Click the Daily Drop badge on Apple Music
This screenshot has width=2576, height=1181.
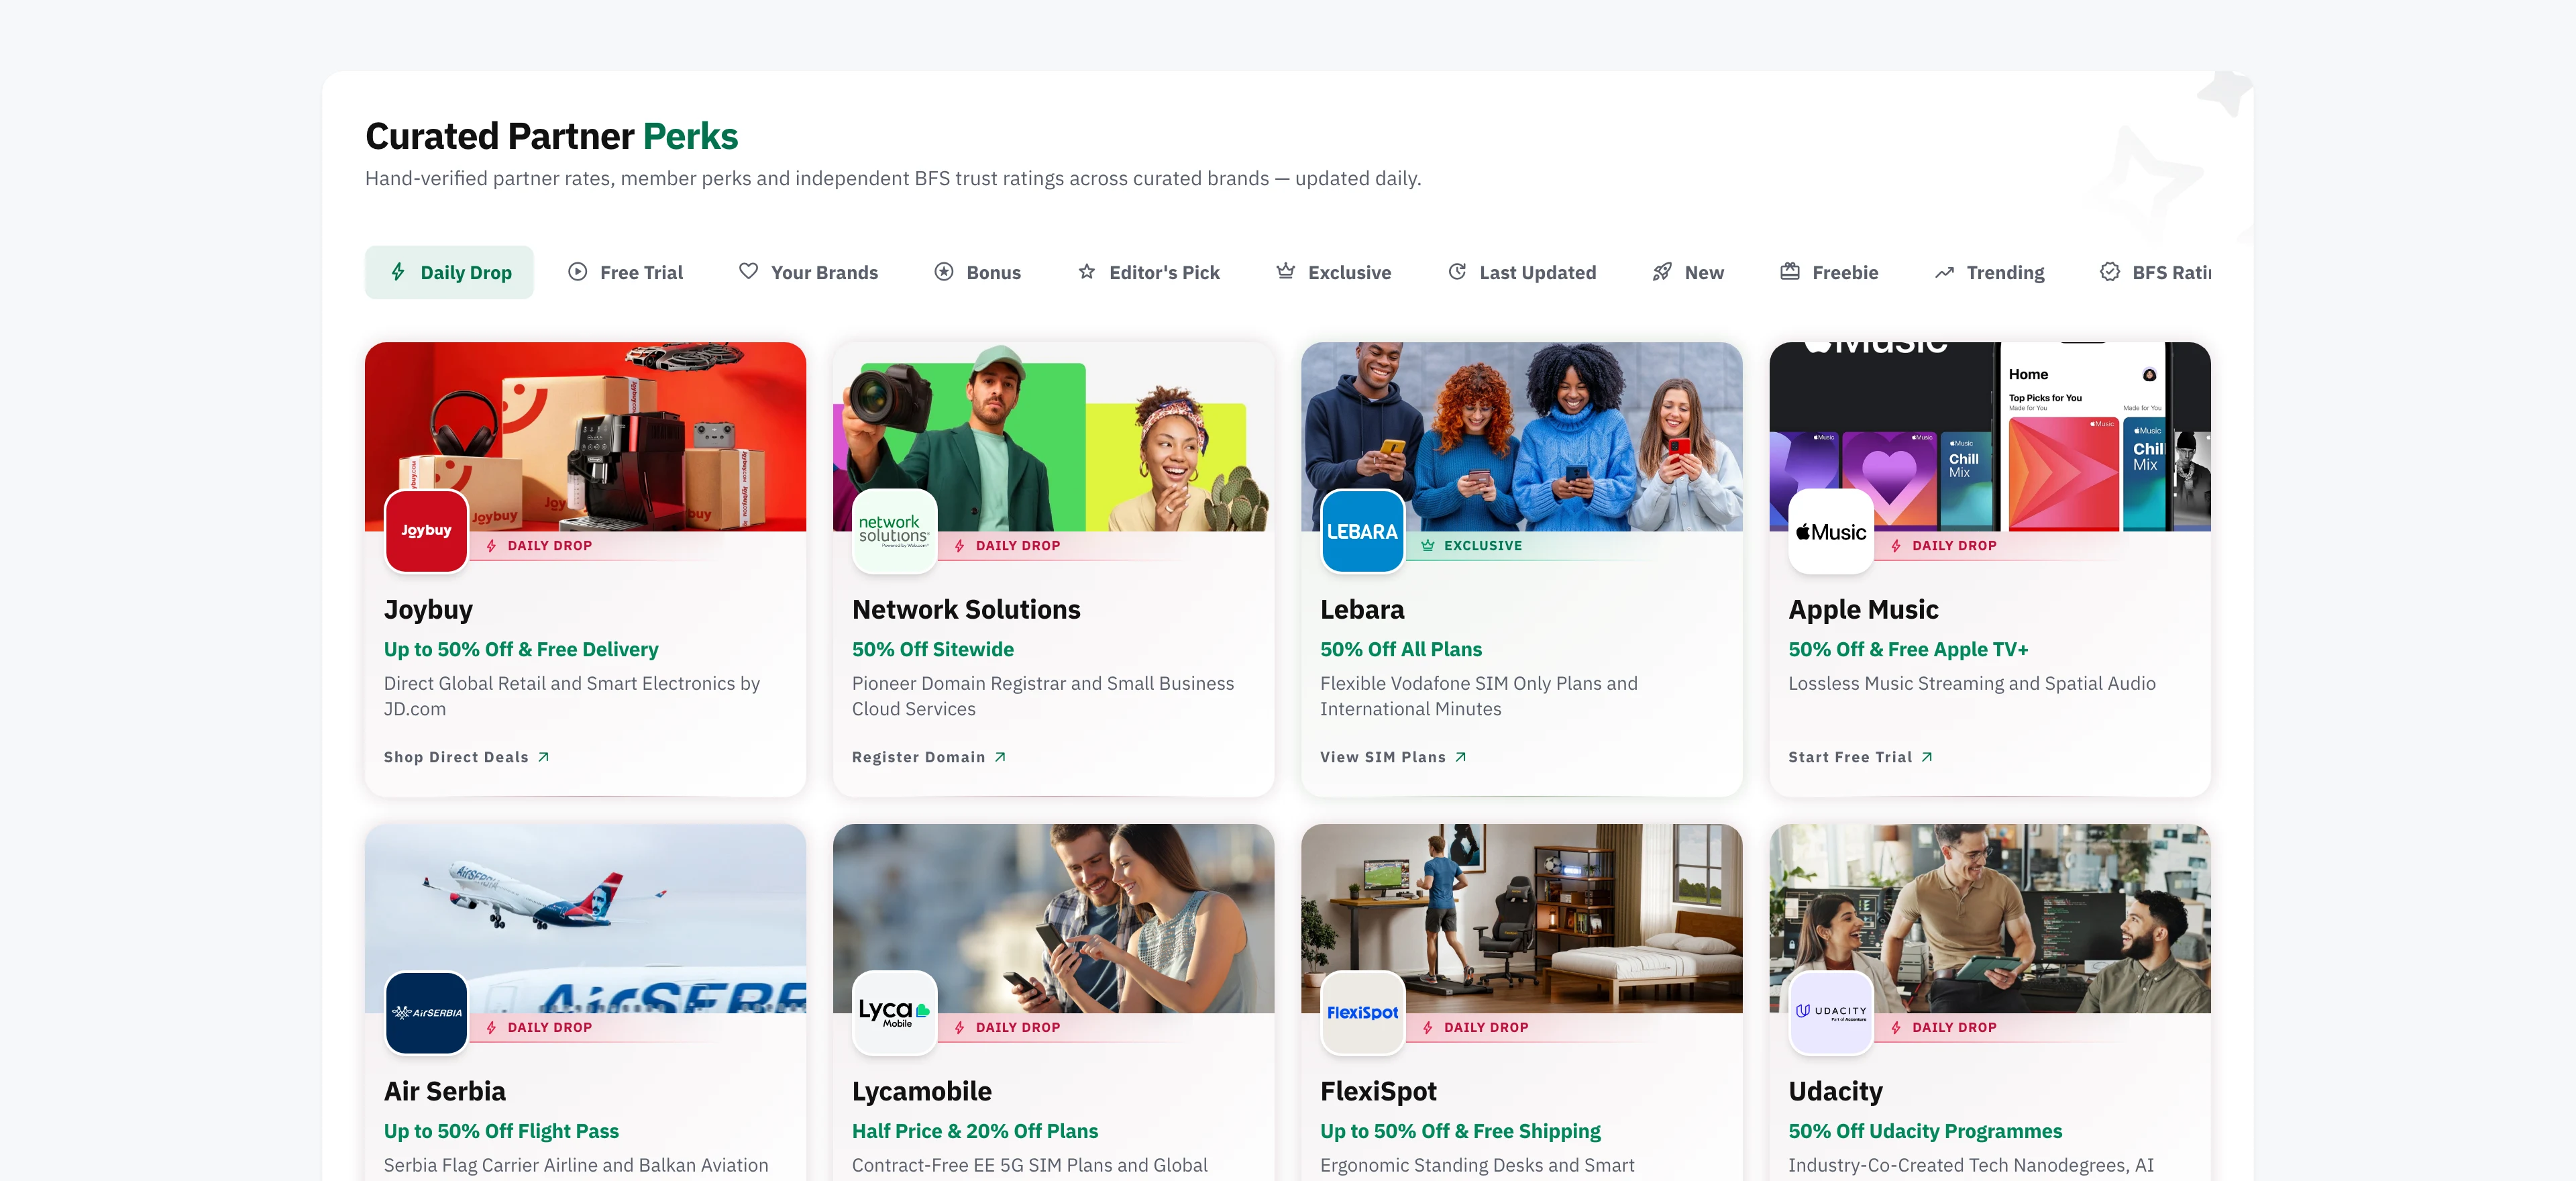[x=1943, y=545]
